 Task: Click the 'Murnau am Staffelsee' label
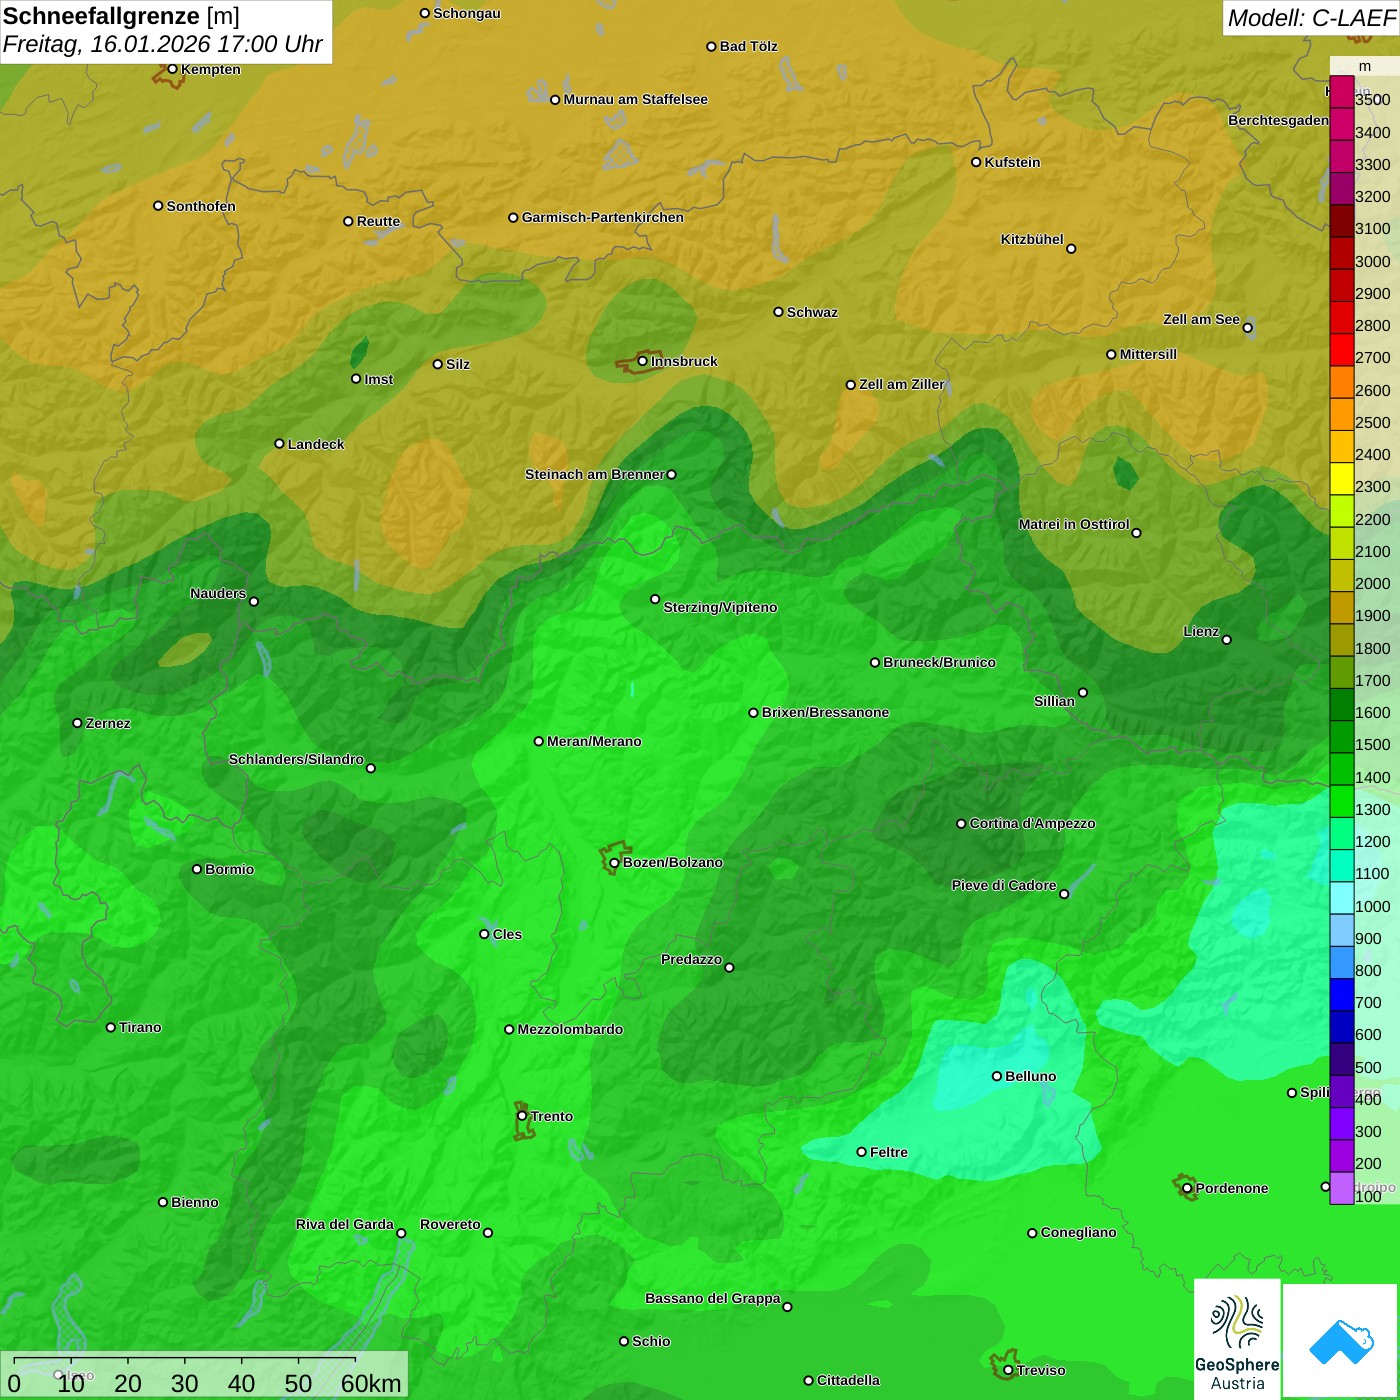click(635, 99)
